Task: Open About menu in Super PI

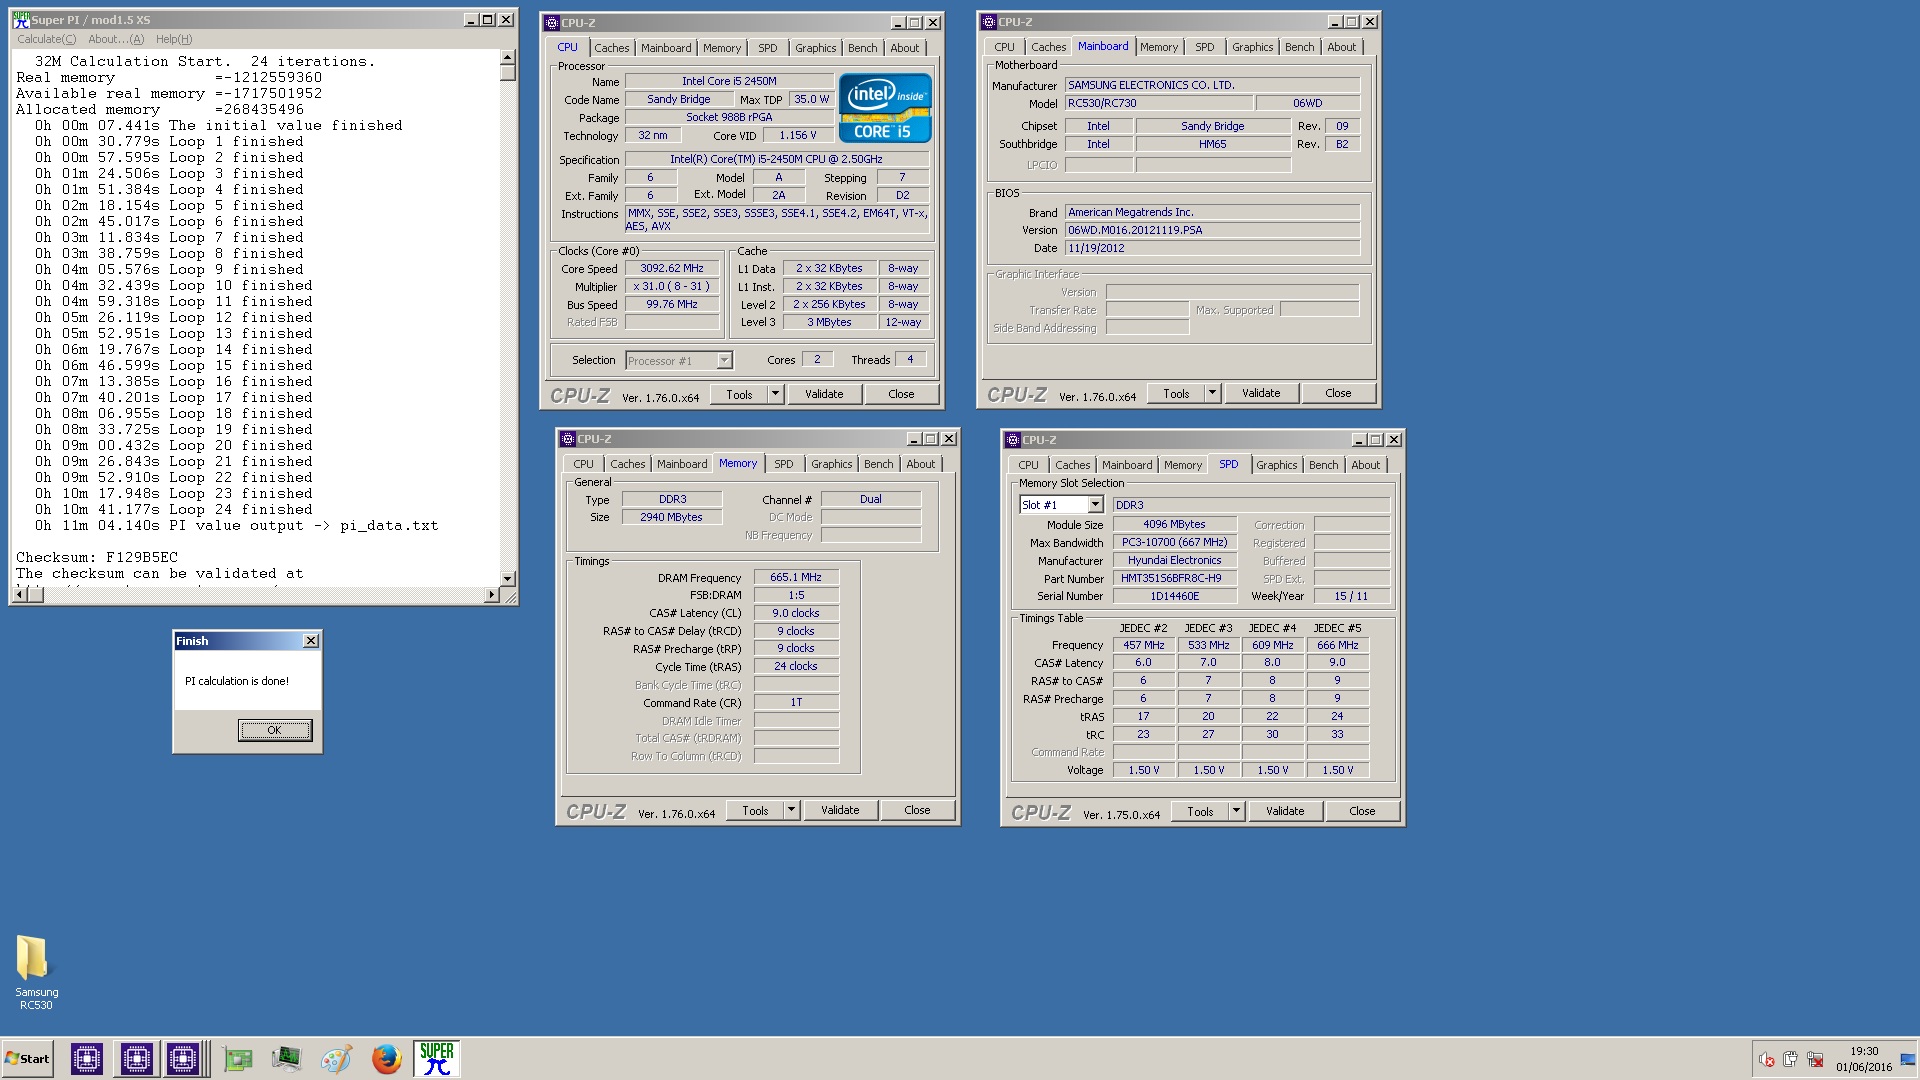Action: click(116, 39)
